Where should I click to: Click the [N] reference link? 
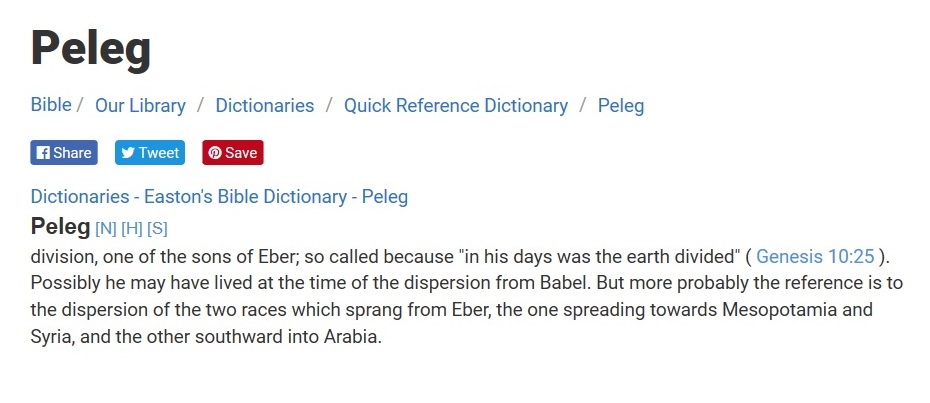(x=106, y=228)
